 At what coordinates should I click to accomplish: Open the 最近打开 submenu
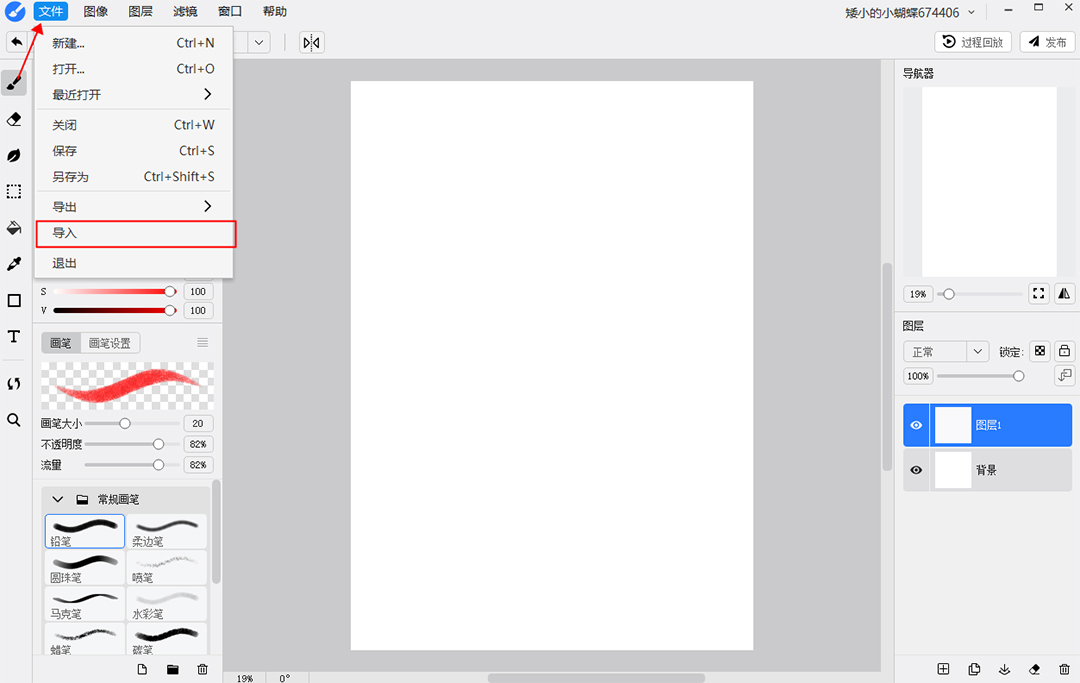134,94
